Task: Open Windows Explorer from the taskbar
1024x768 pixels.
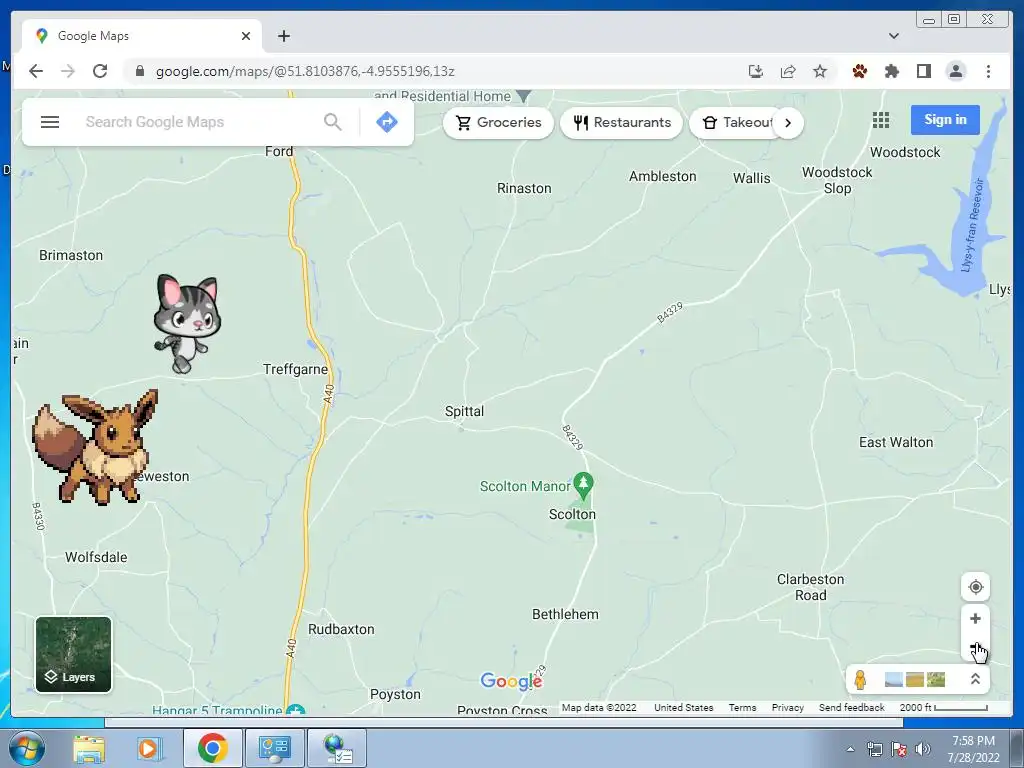Action: tap(89, 748)
